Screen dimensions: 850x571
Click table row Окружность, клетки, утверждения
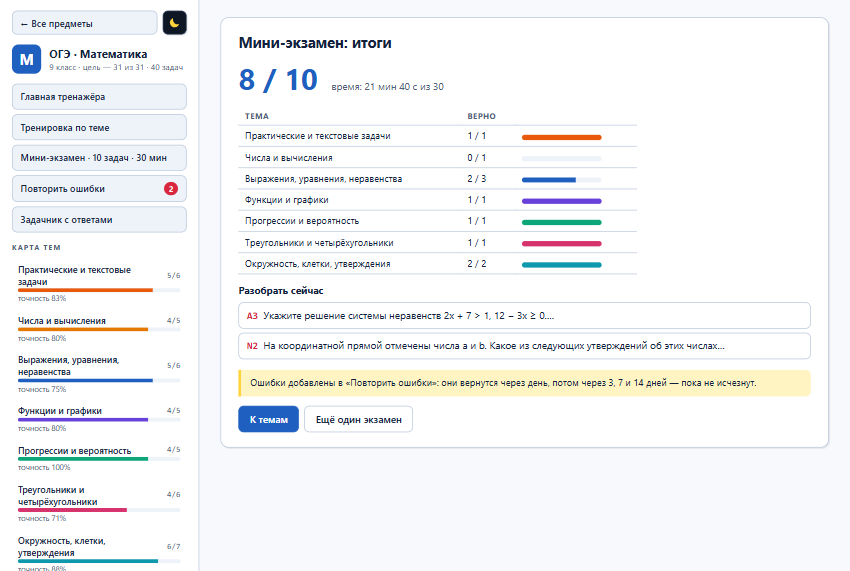(437, 264)
